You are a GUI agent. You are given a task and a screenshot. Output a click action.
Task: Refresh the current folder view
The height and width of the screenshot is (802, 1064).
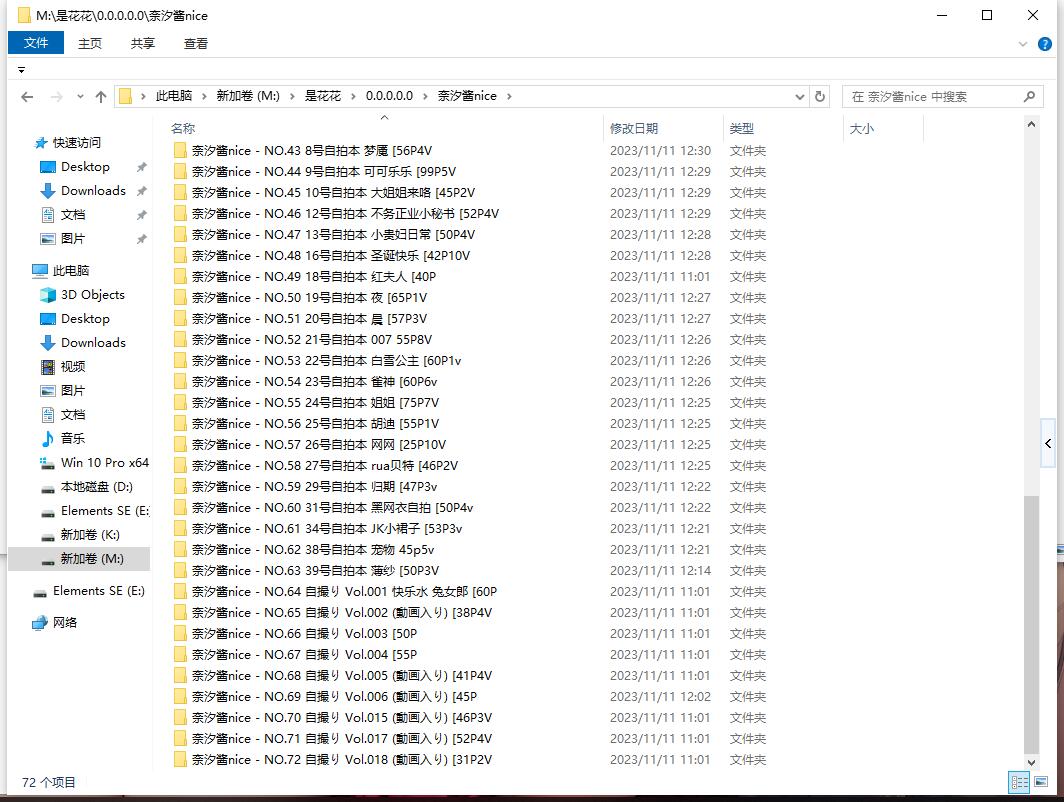[x=820, y=96]
